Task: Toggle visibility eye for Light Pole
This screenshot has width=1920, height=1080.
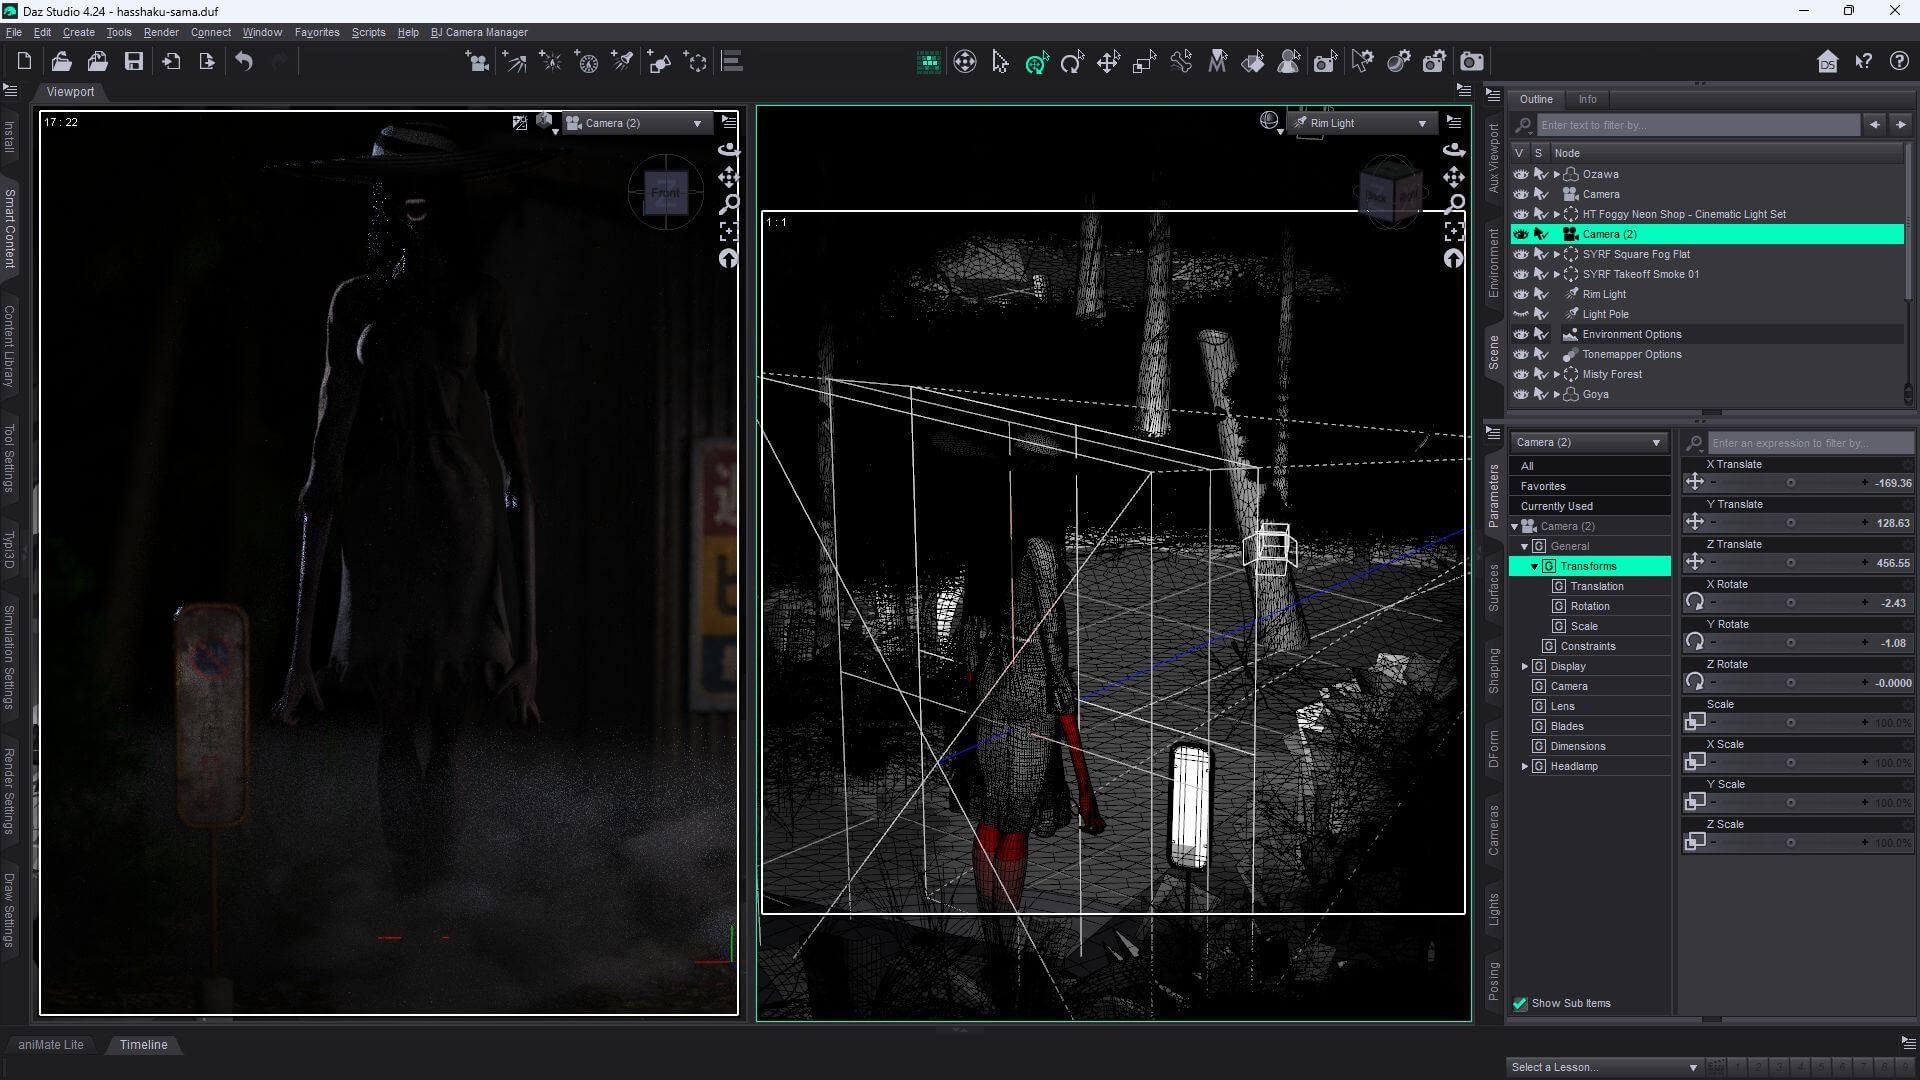Action: coord(1520,314)
